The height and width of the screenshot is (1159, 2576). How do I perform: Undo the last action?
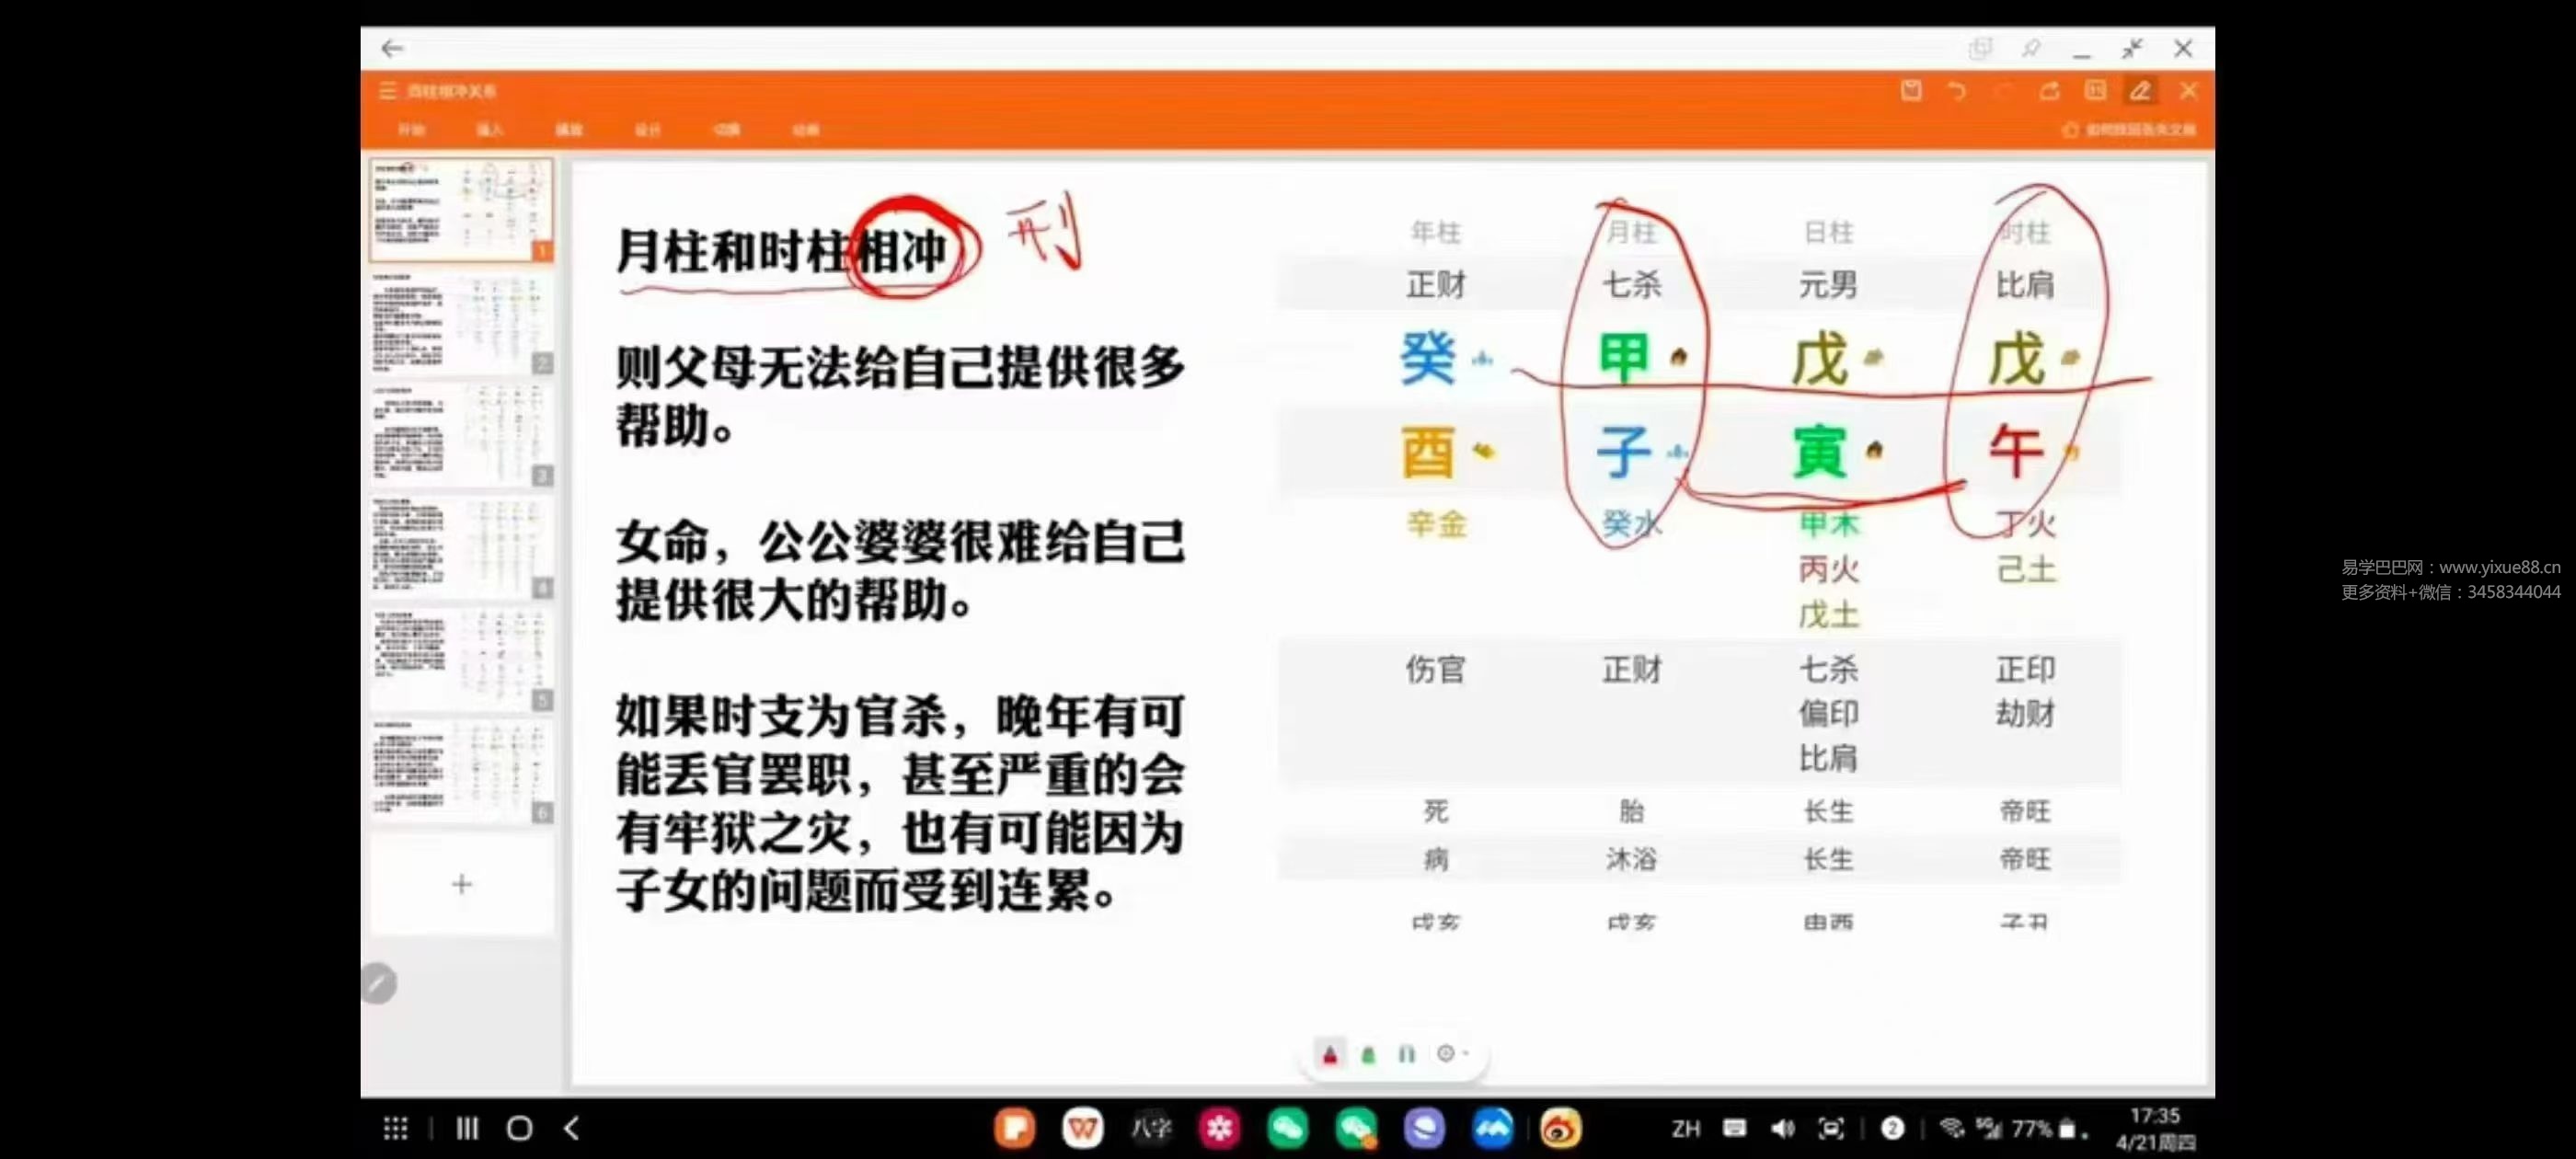point(1956,91)
